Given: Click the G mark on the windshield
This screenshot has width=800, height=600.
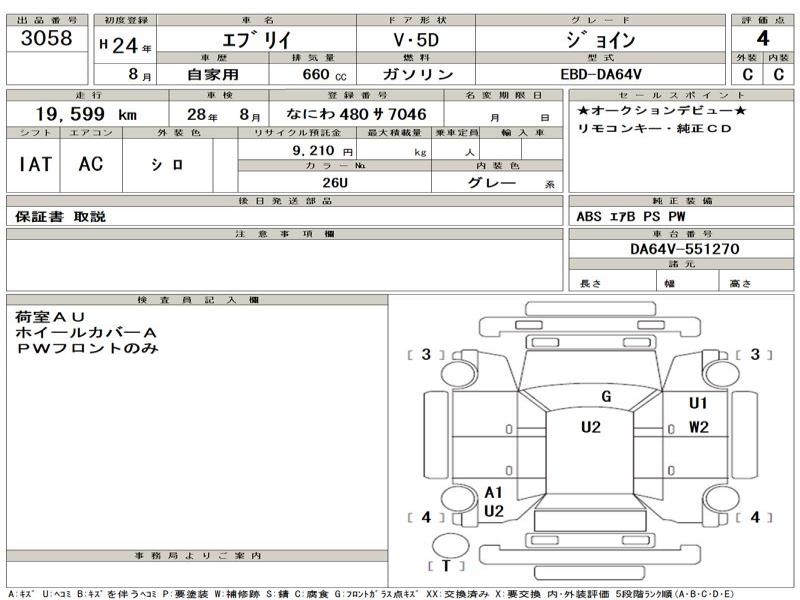Looking at the screenshot, I should click(606, 397).
